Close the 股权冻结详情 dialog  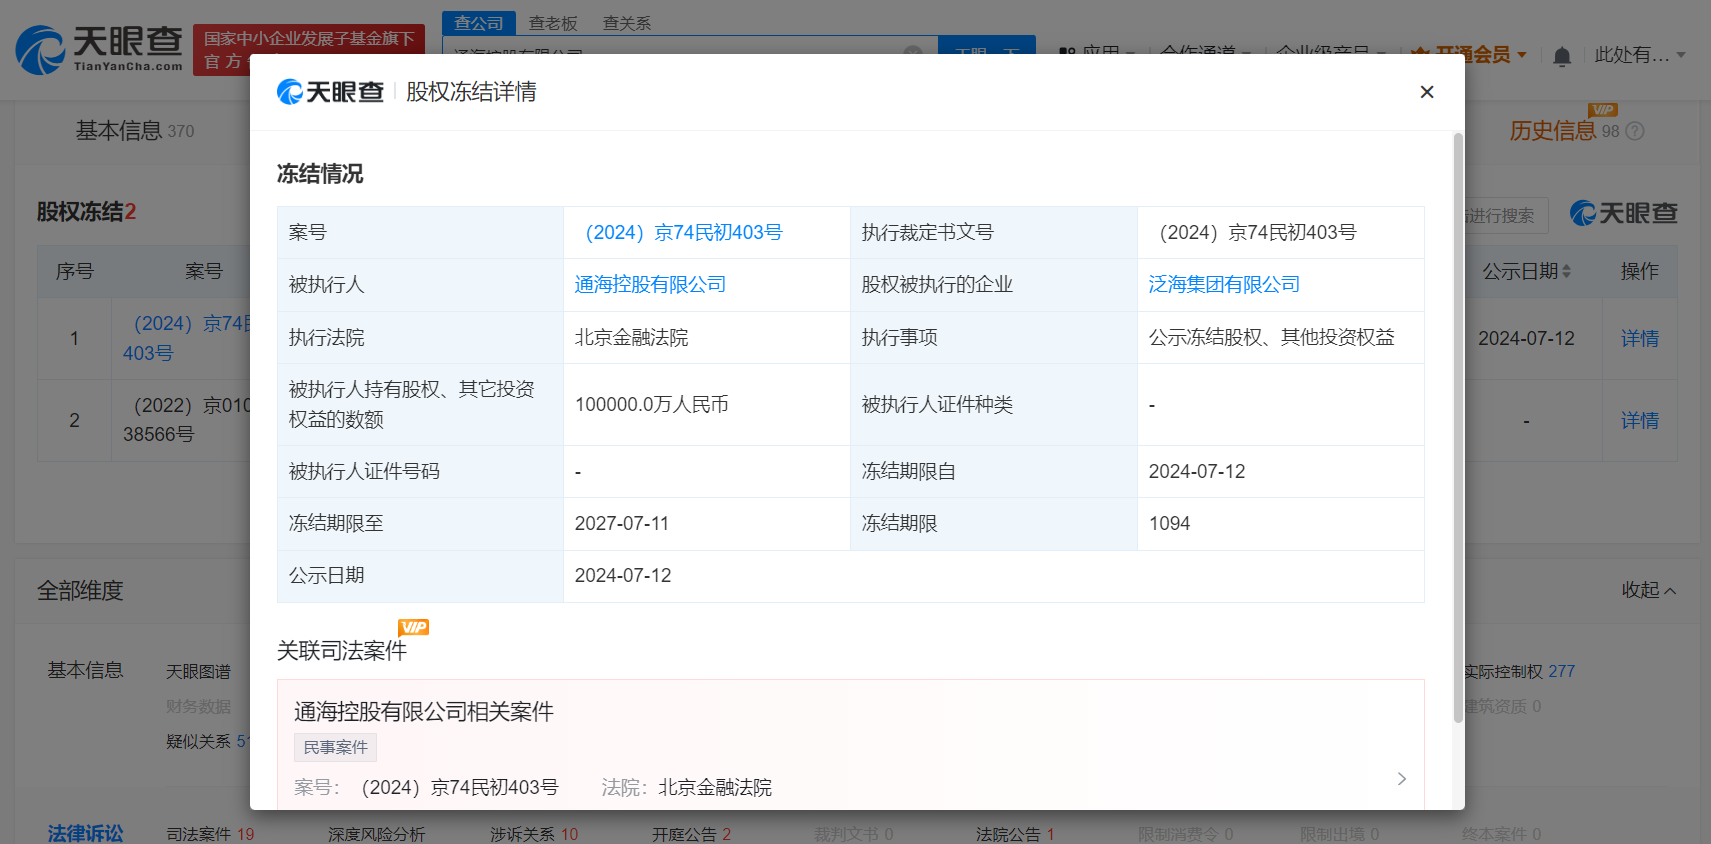tap(1427, 92)
